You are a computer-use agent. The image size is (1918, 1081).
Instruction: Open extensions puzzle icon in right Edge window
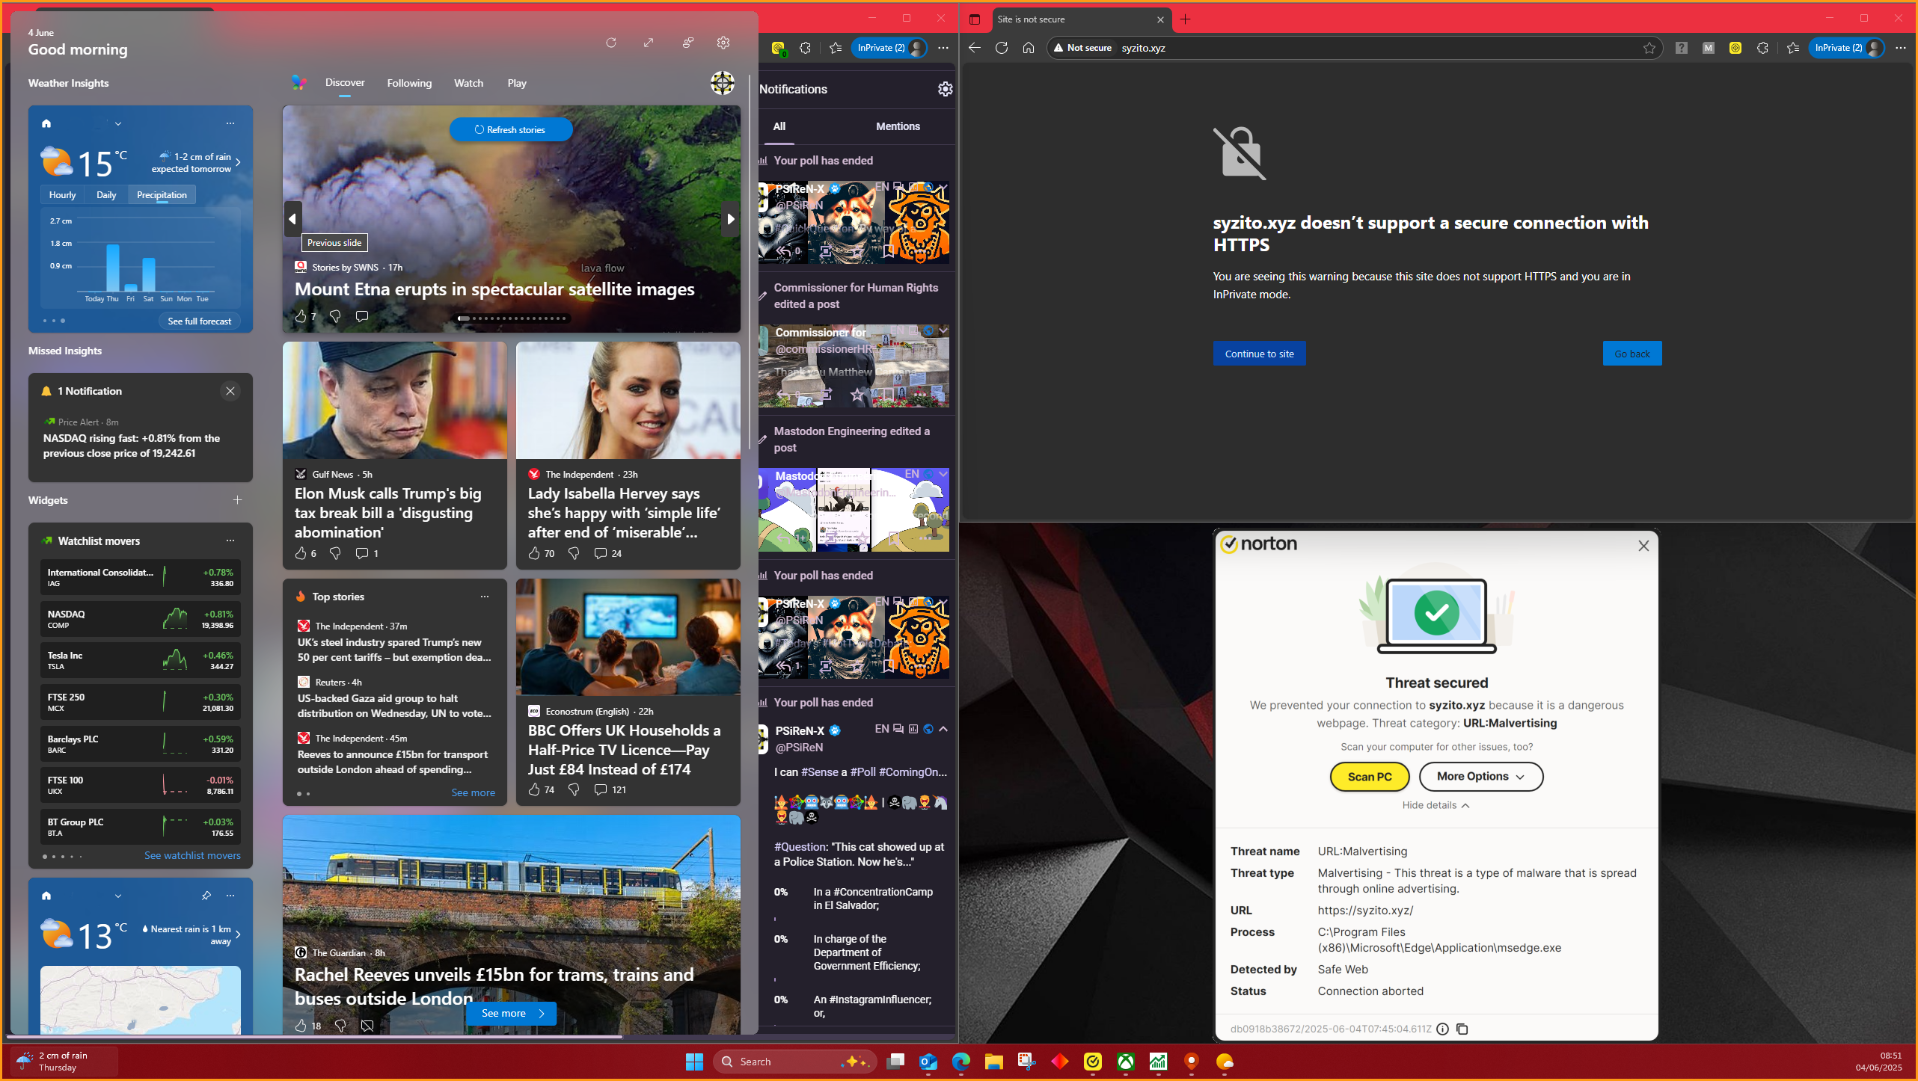click(x=1763, y=48)
